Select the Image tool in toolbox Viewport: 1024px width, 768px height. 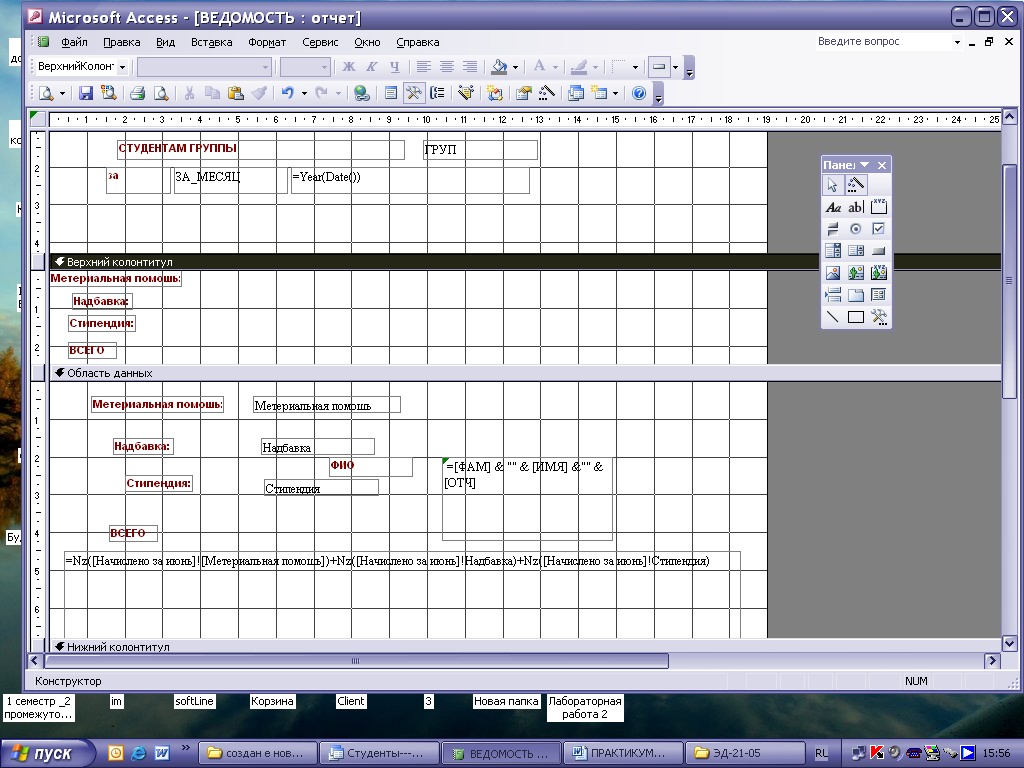833,273
